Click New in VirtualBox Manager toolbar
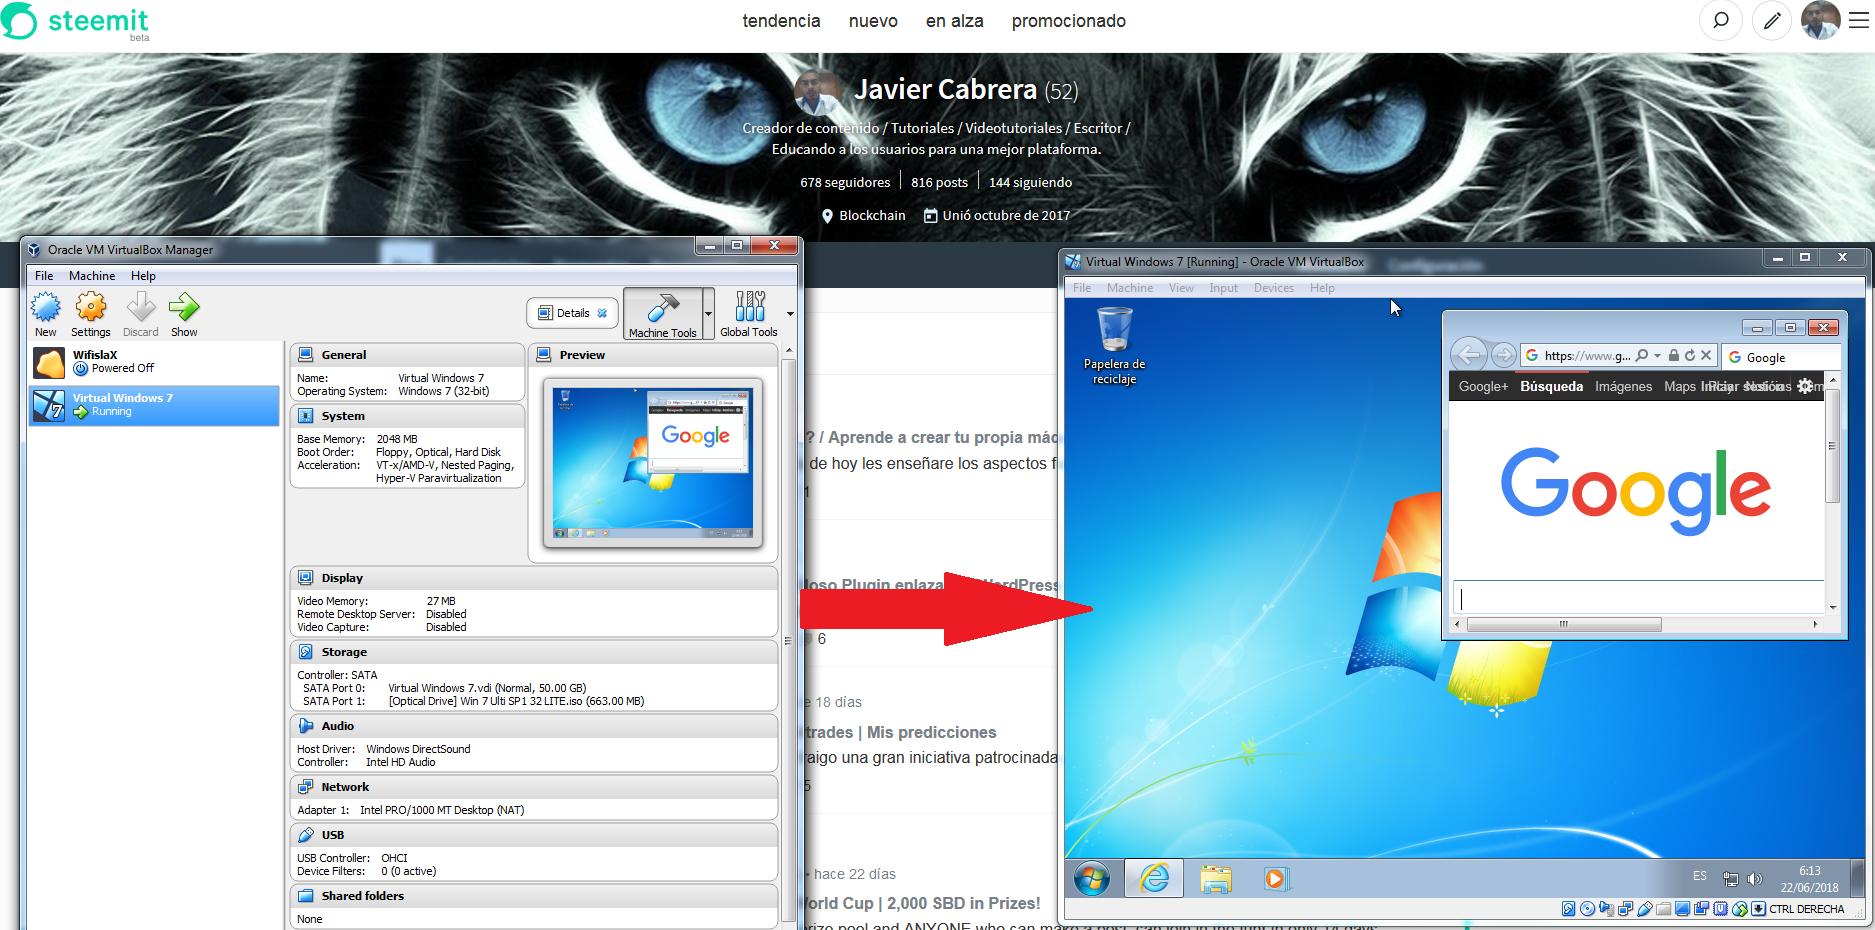Viewport: 1875px width, 930px height. (x=46, y=314)
